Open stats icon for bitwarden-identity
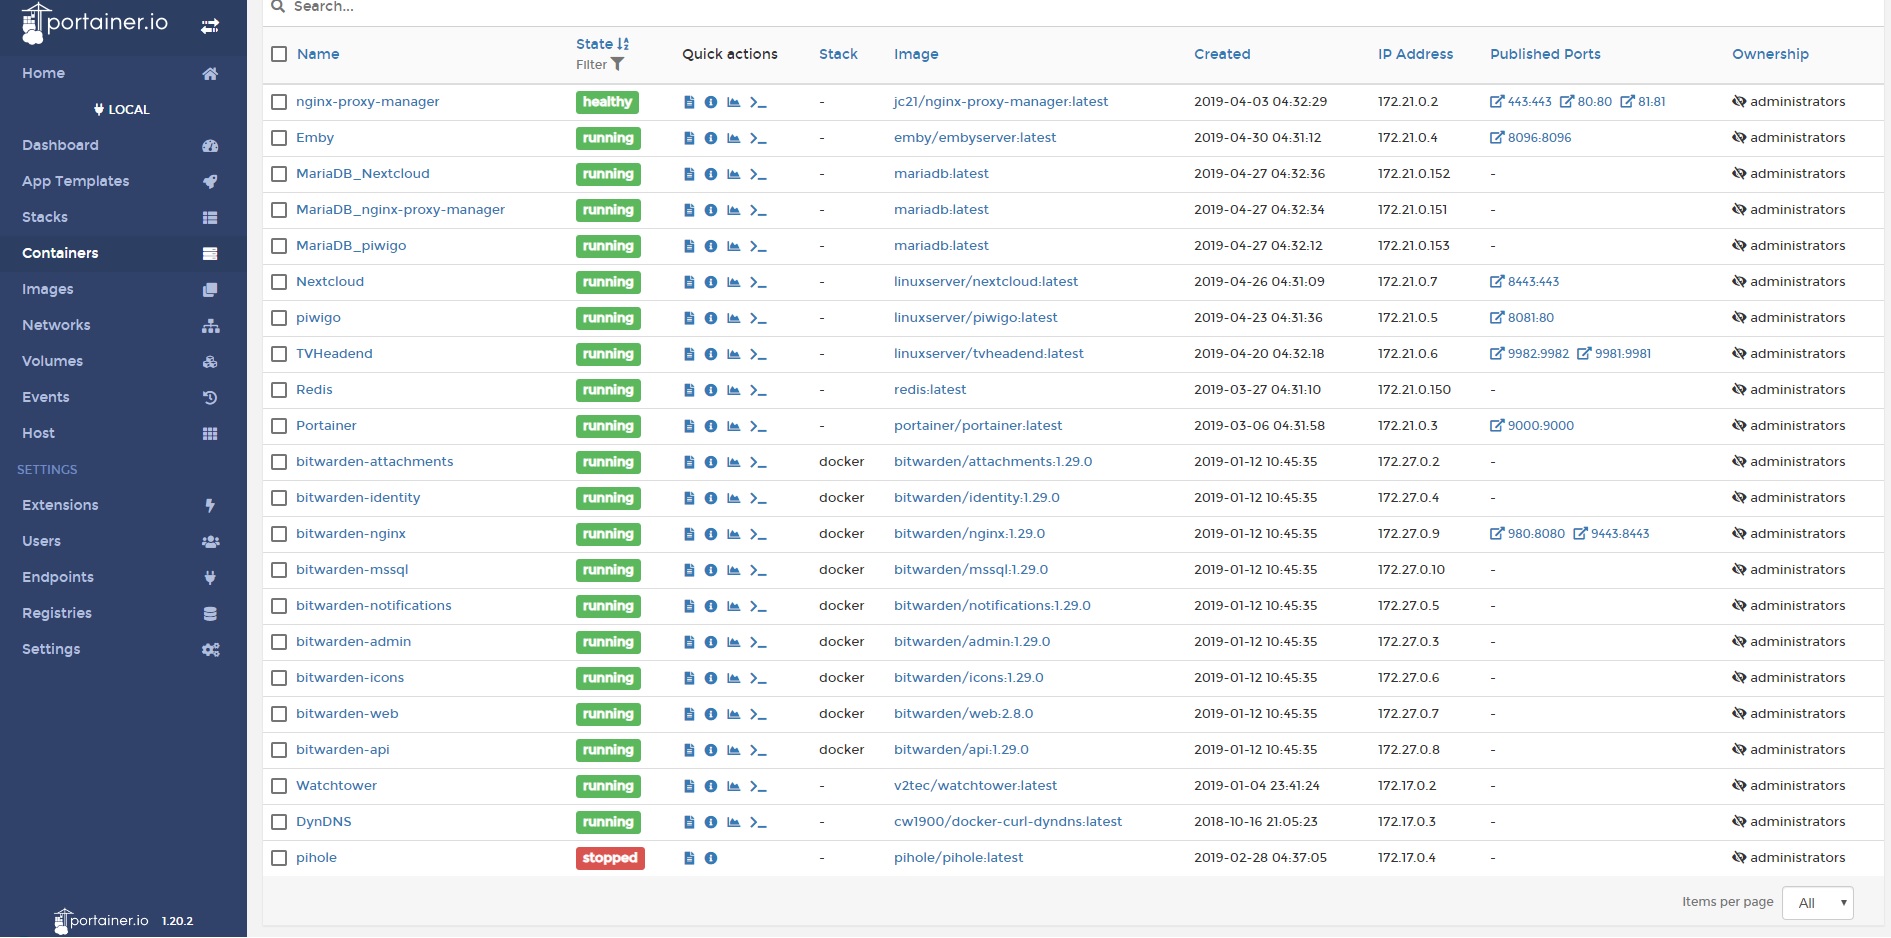This screenshot has width=1891, height=938. pos(733,498)
